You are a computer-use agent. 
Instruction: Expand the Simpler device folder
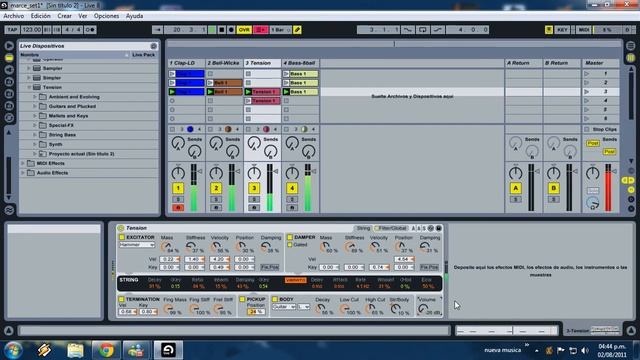(x=29, y=78)
